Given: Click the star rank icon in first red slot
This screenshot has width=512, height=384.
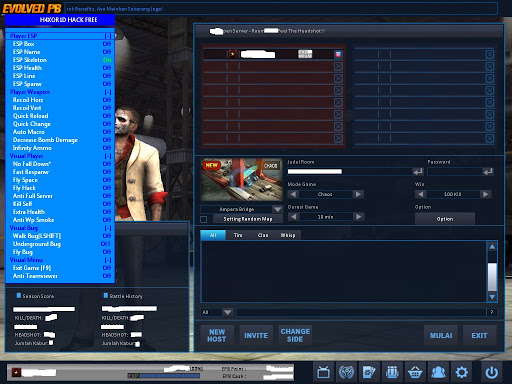Looking at the screenshot, I should pos(233,54).
